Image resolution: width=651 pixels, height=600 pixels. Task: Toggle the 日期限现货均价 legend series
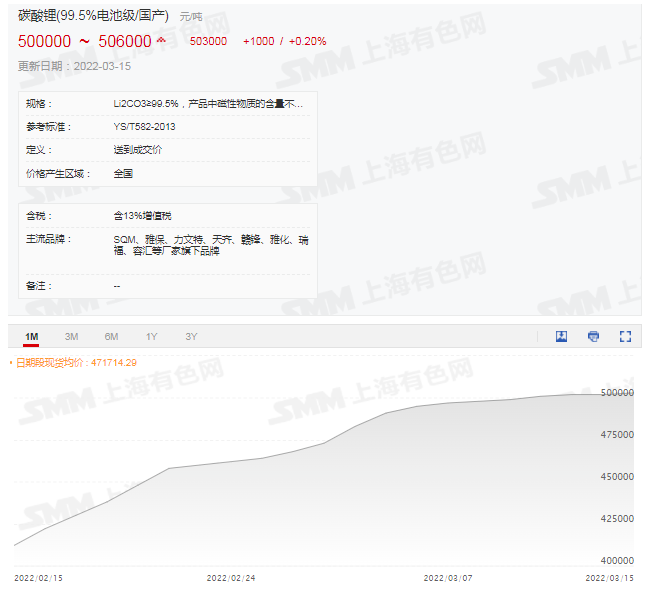pyautogui.click(x=76, y=363)
